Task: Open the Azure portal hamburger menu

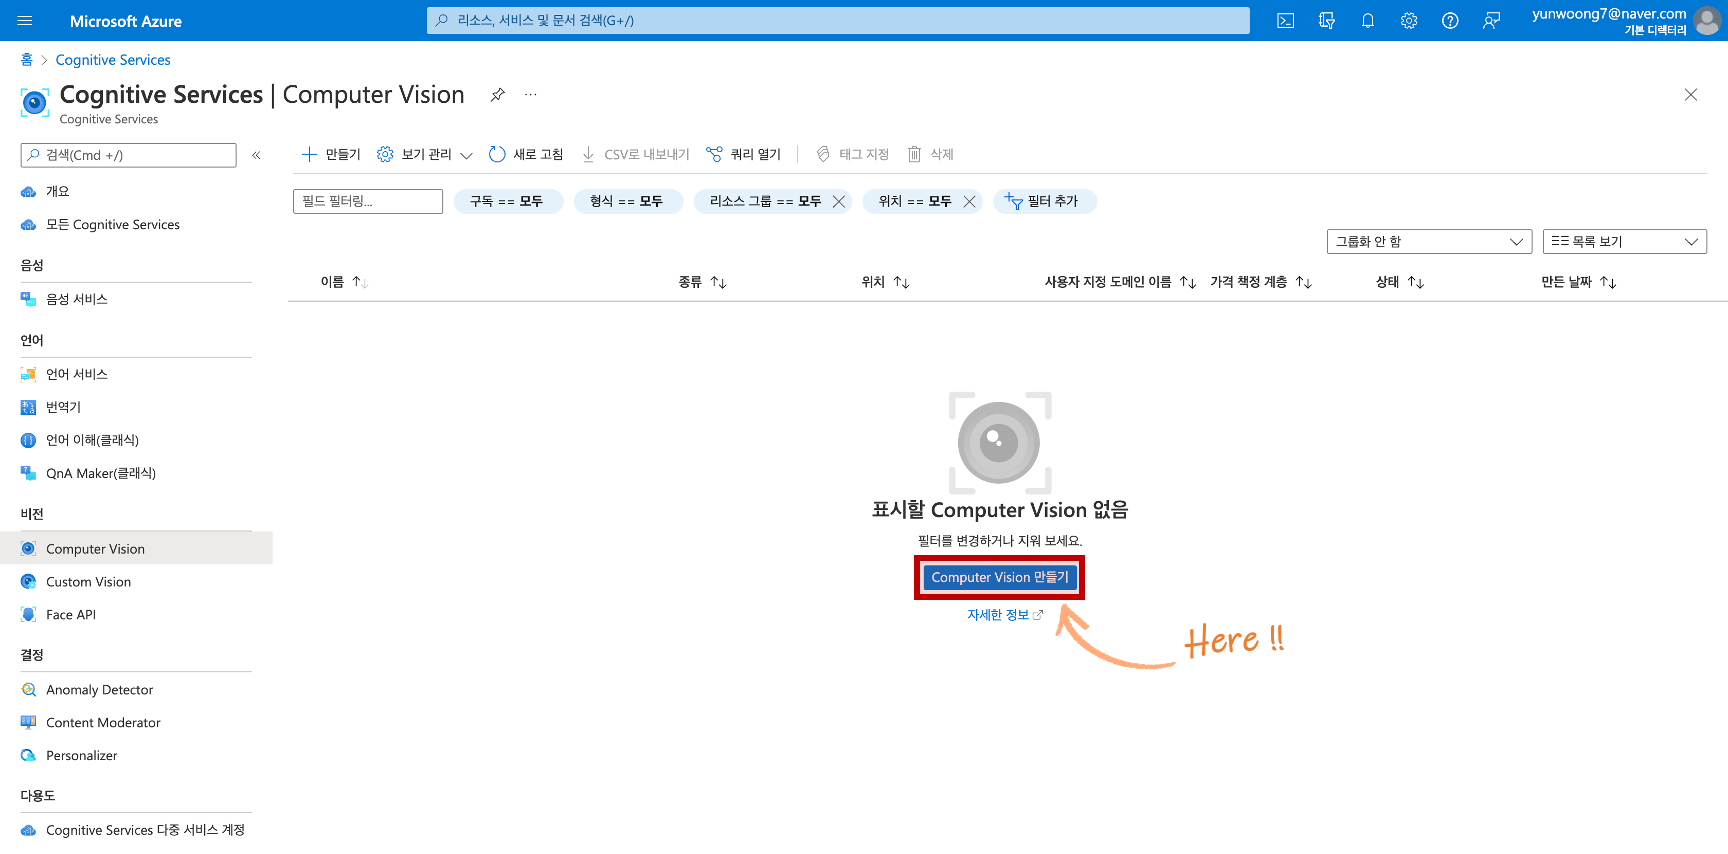Action: [25, 20]
